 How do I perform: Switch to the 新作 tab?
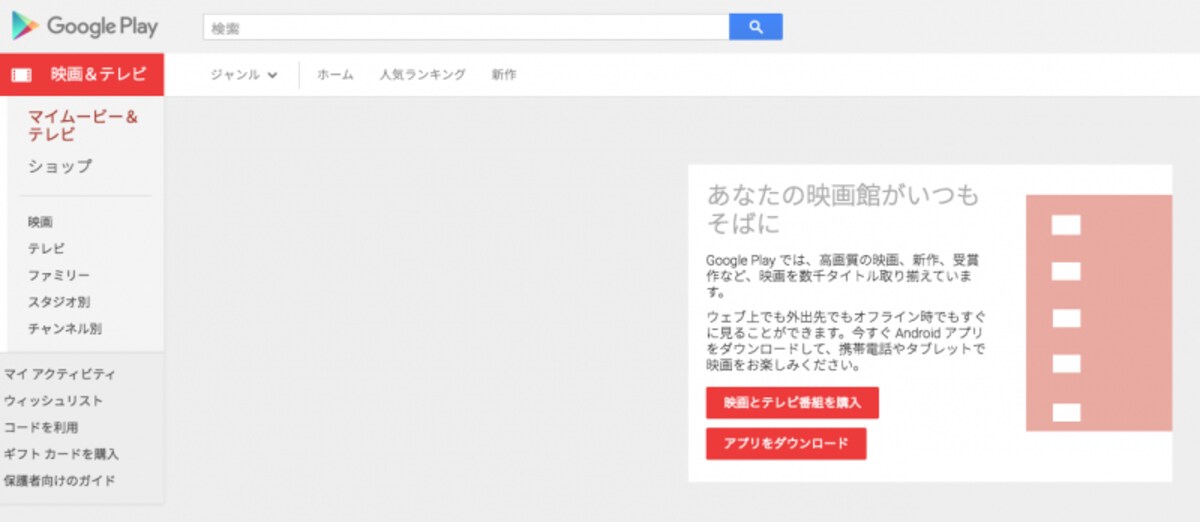point(504,75)
